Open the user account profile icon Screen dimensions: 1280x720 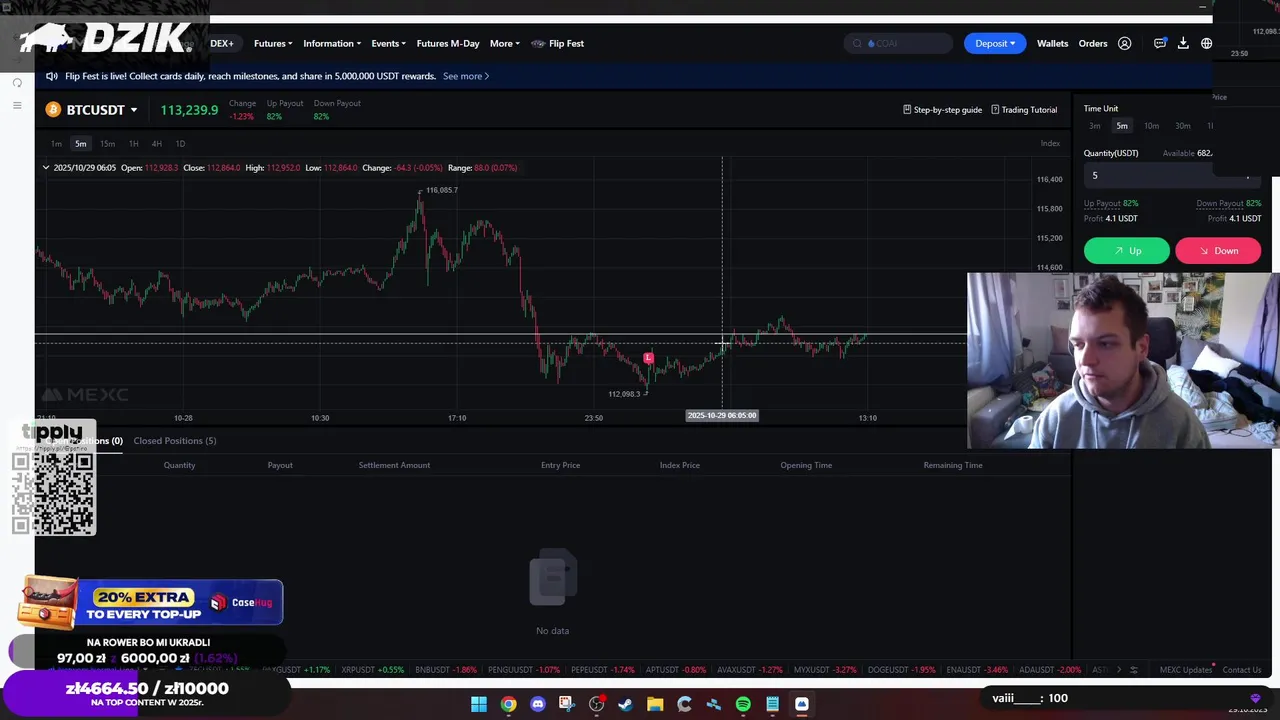pyautogui.click(x=1125, y=43)
